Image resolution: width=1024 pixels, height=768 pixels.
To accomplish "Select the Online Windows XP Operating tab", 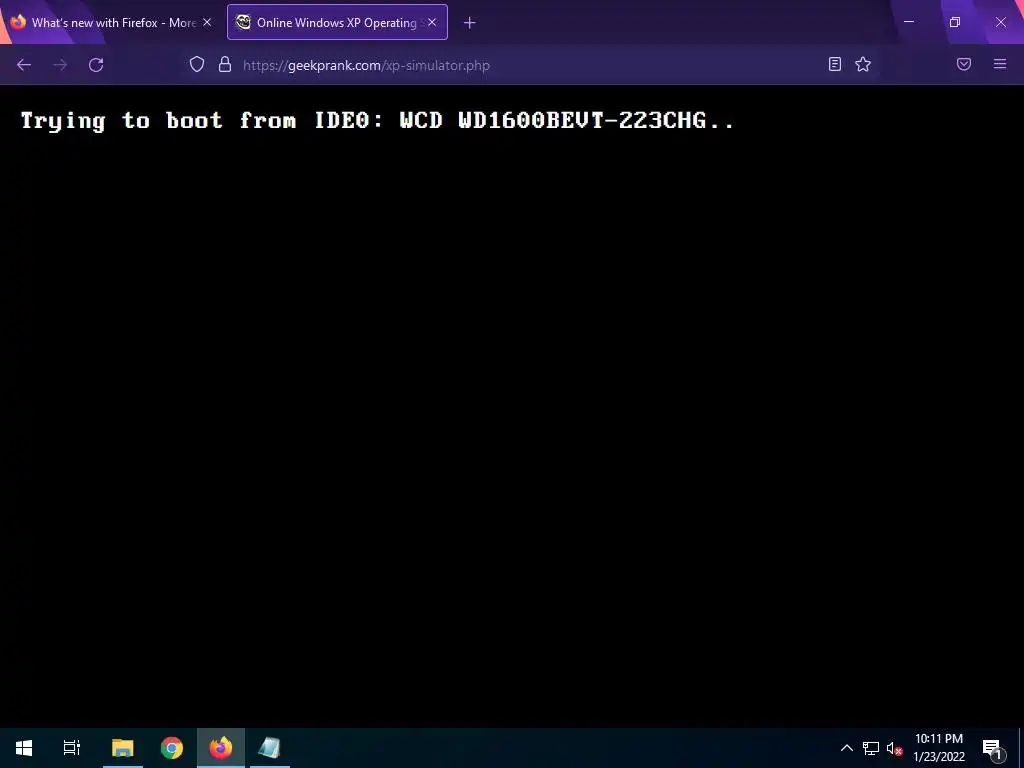I will click(x=337, y=22).
